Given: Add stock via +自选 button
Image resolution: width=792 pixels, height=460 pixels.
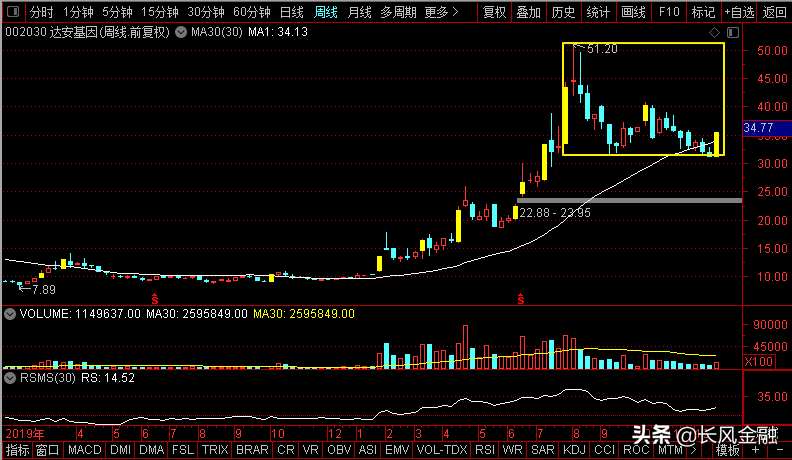Looking at the screenshot, I should 738,13.
